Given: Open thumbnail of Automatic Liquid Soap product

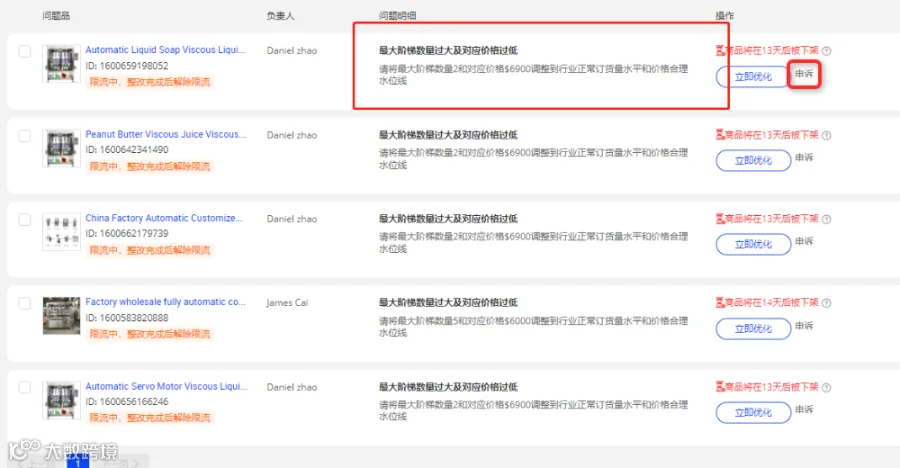Looking at the screenshot, I should tap(61, 64).
